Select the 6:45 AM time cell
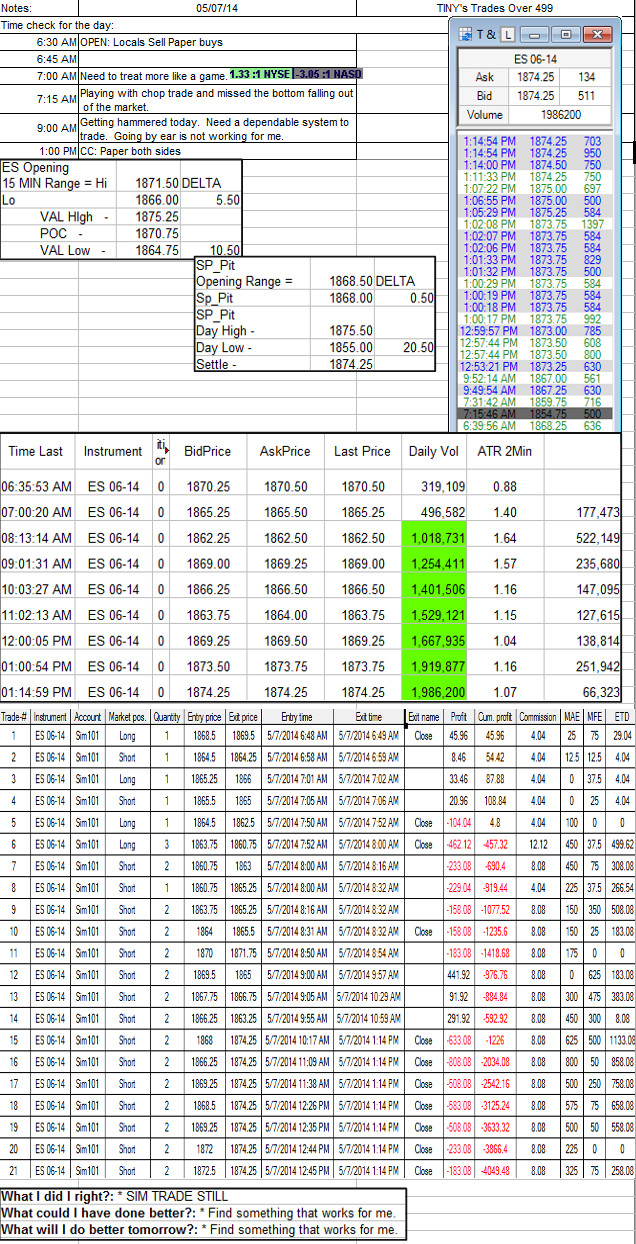 pyautogui.click(x=39, y=59)
